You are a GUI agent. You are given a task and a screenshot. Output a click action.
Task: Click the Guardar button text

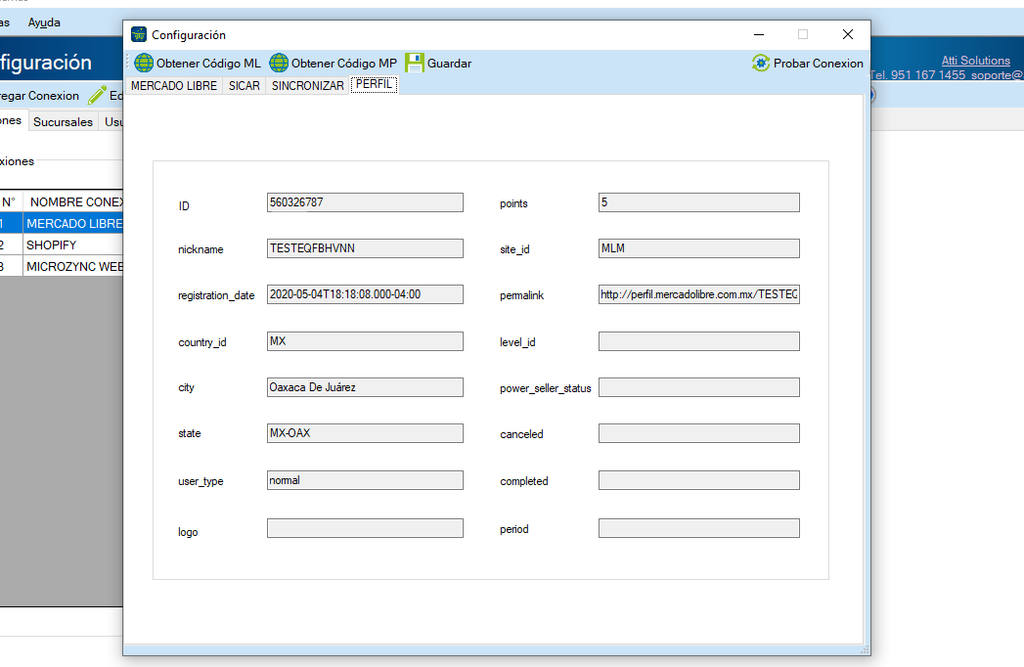coord(449,63)
